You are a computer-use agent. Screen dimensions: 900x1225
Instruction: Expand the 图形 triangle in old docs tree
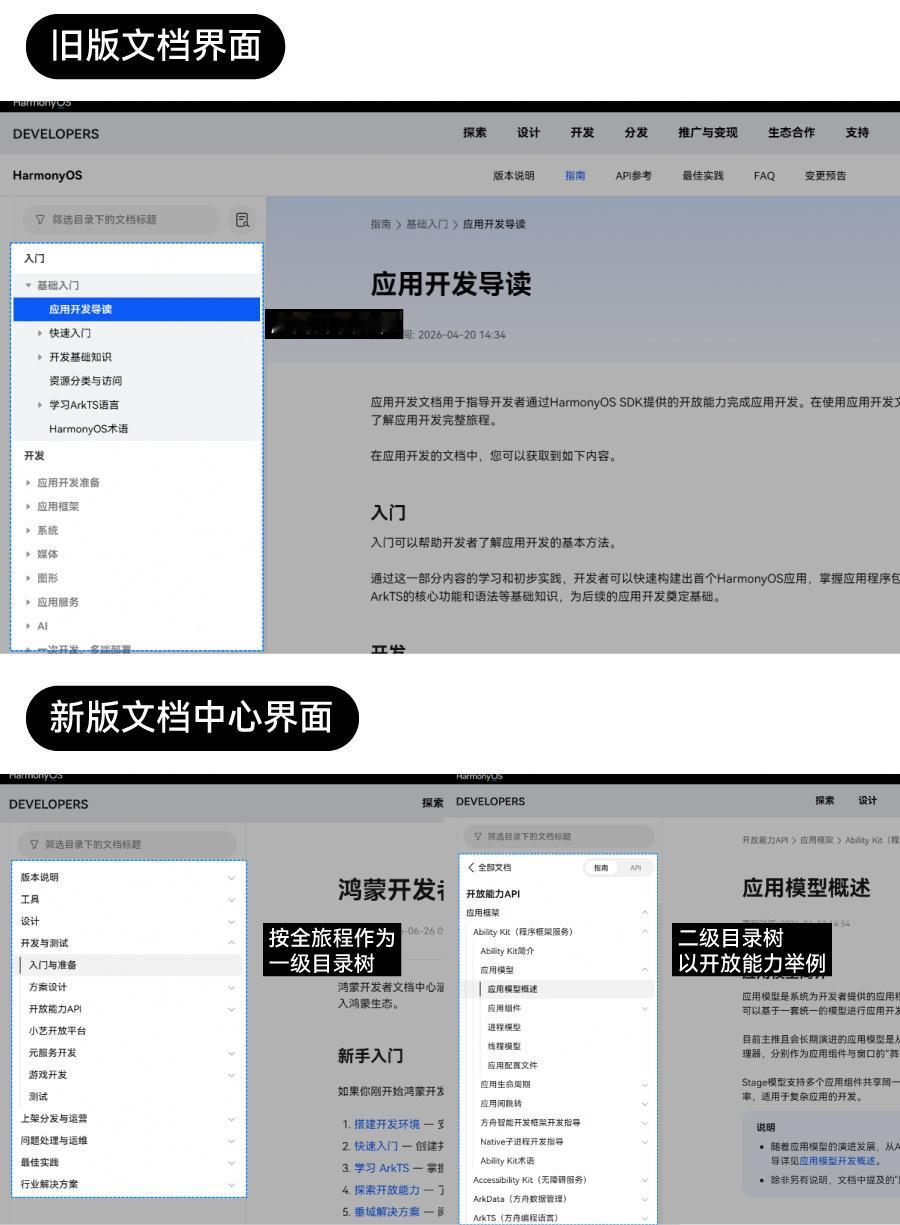coord(28,578)
